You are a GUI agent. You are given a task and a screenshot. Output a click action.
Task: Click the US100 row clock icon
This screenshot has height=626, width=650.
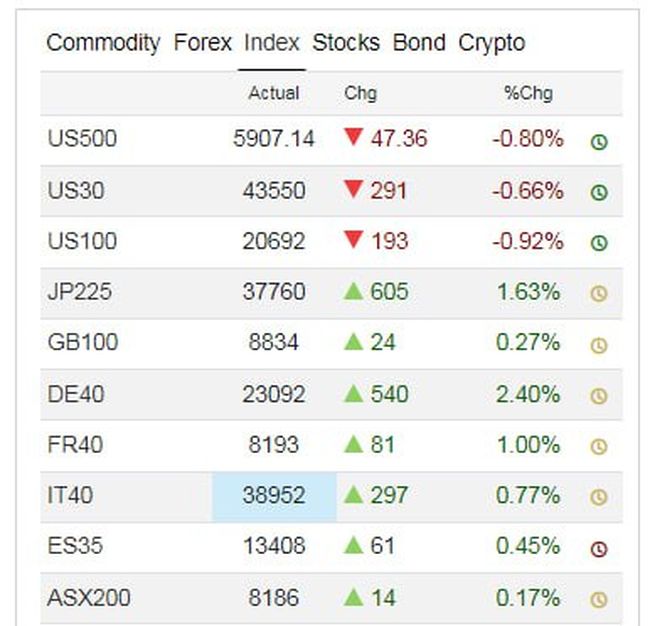[x=599, y=243]
